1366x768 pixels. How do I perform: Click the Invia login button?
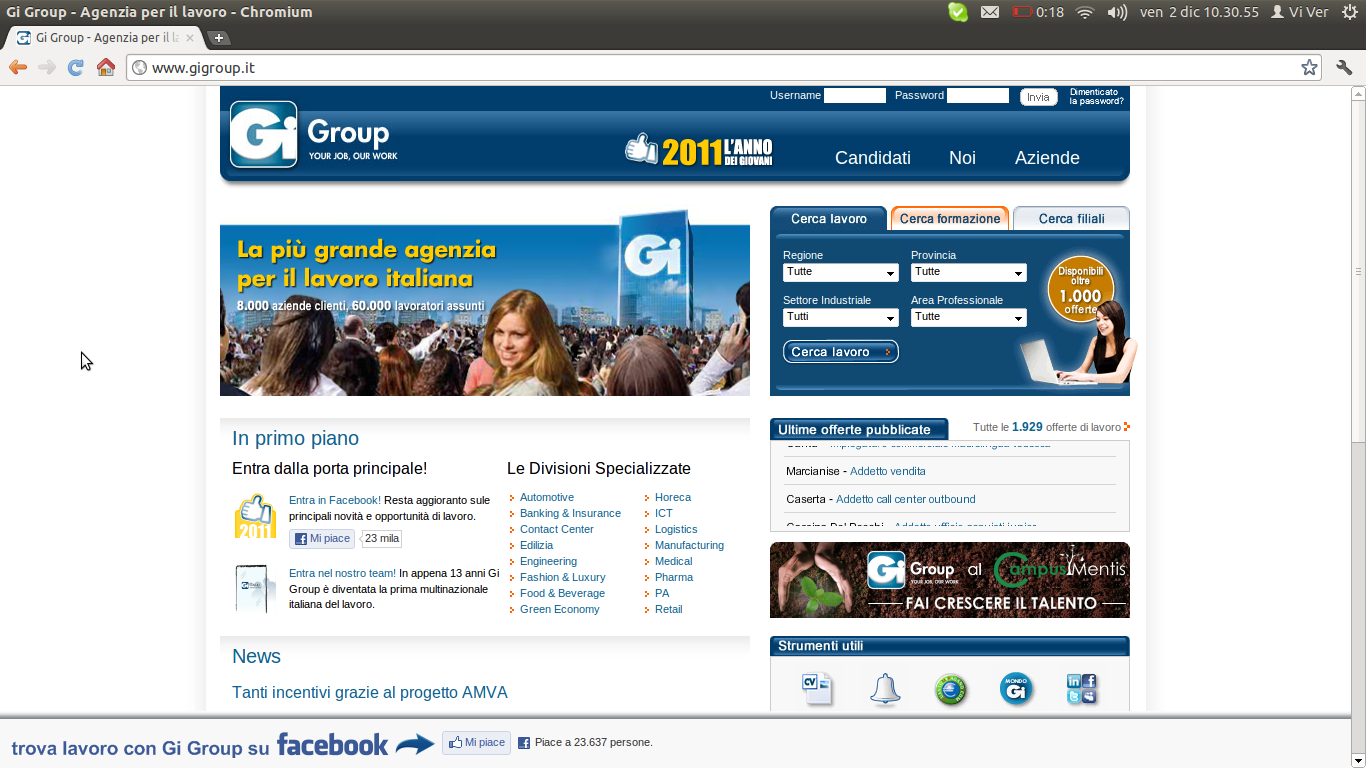click(1038, 97)
